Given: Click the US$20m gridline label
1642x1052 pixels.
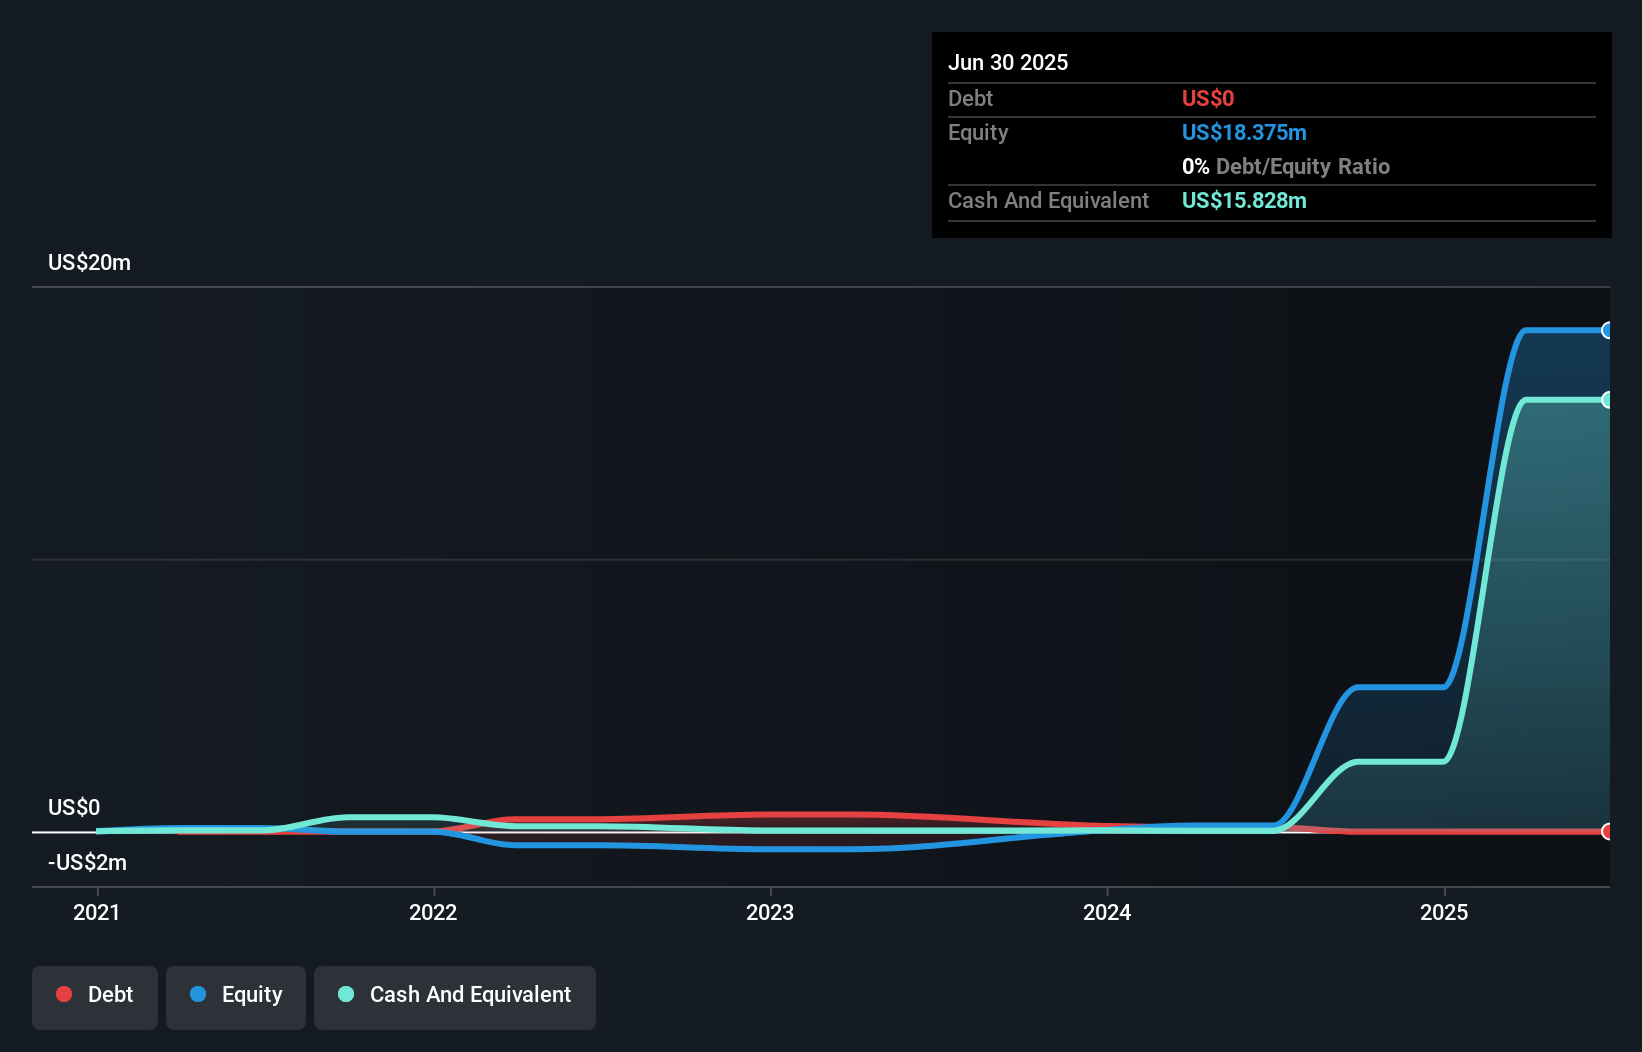Looking at the screenshot, I should [88, 262].
